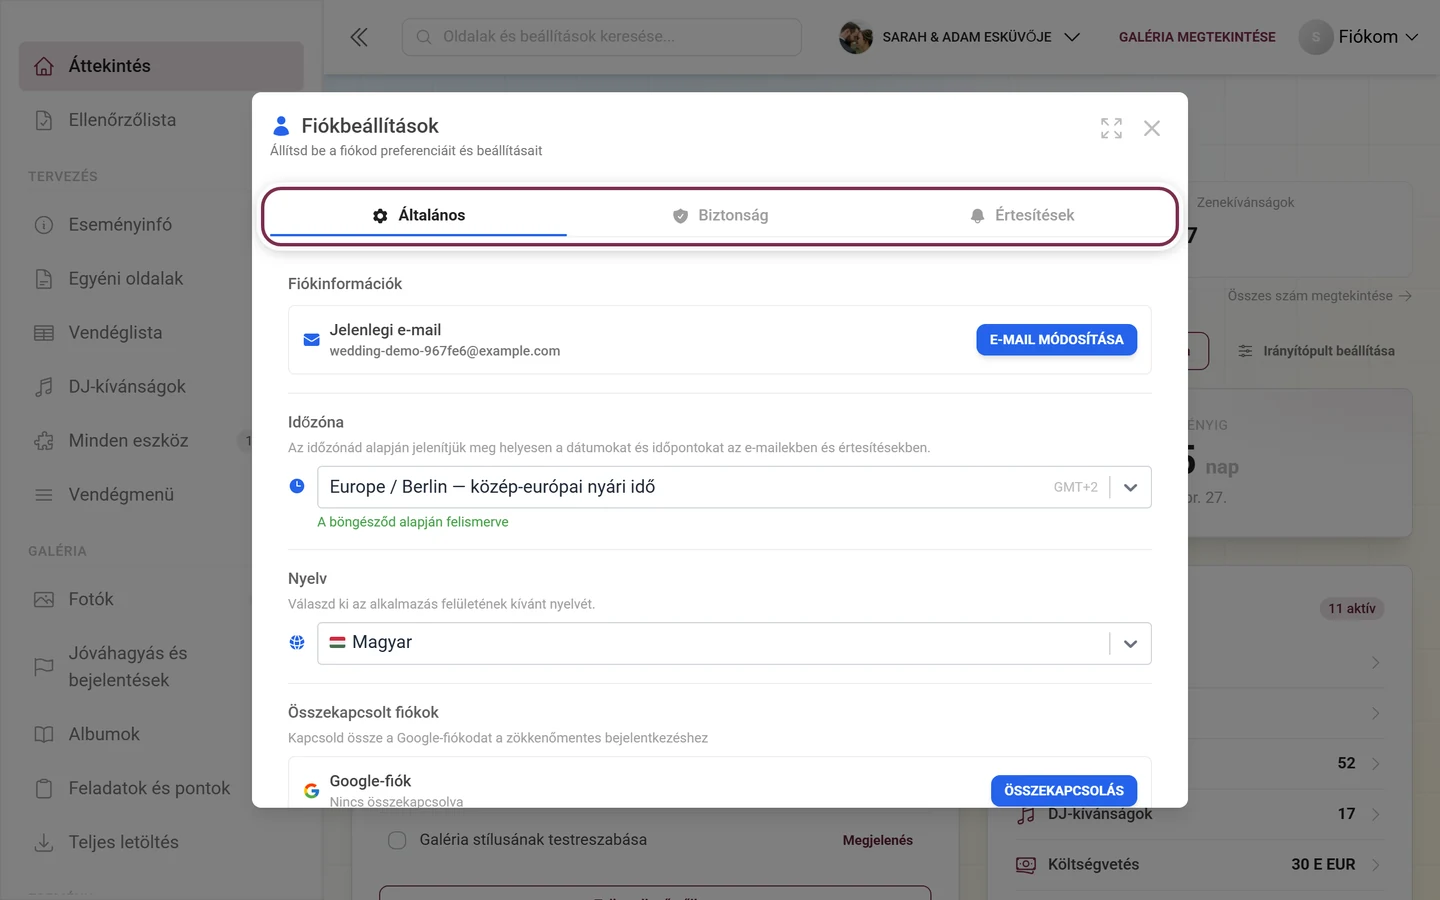The width and height of the screenshot is (1440, 900).
Task: Click the E-mail módosítása button
Action: pyautogui.click(x=1056, y=340)
